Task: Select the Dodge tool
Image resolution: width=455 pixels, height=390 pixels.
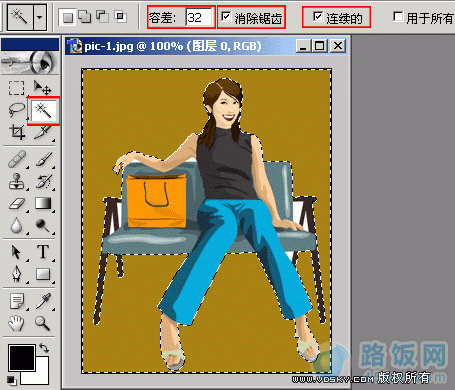Action: 43,226
